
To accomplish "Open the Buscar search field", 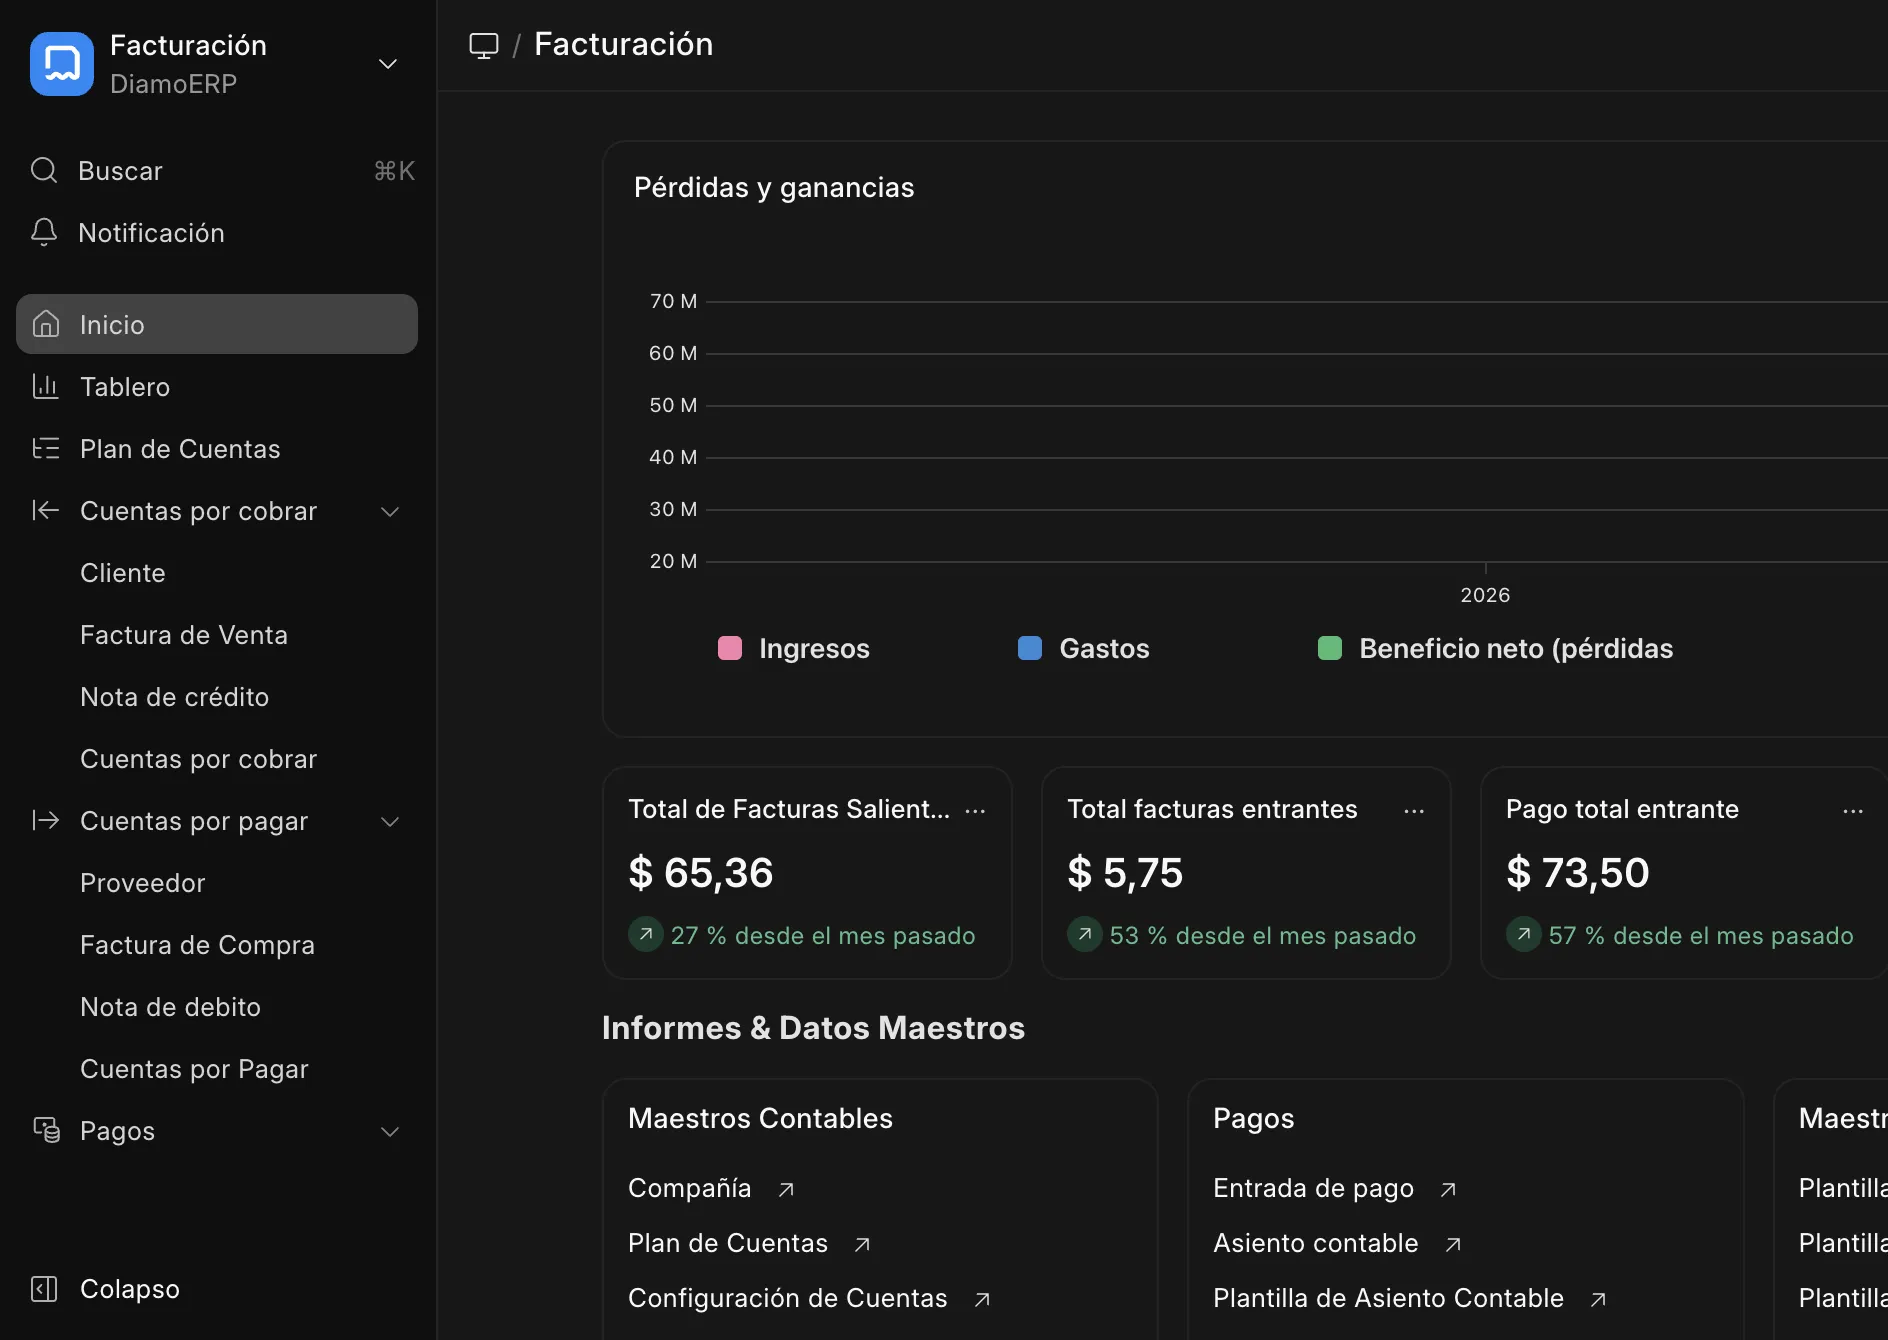I will click(x=218, y=171).
